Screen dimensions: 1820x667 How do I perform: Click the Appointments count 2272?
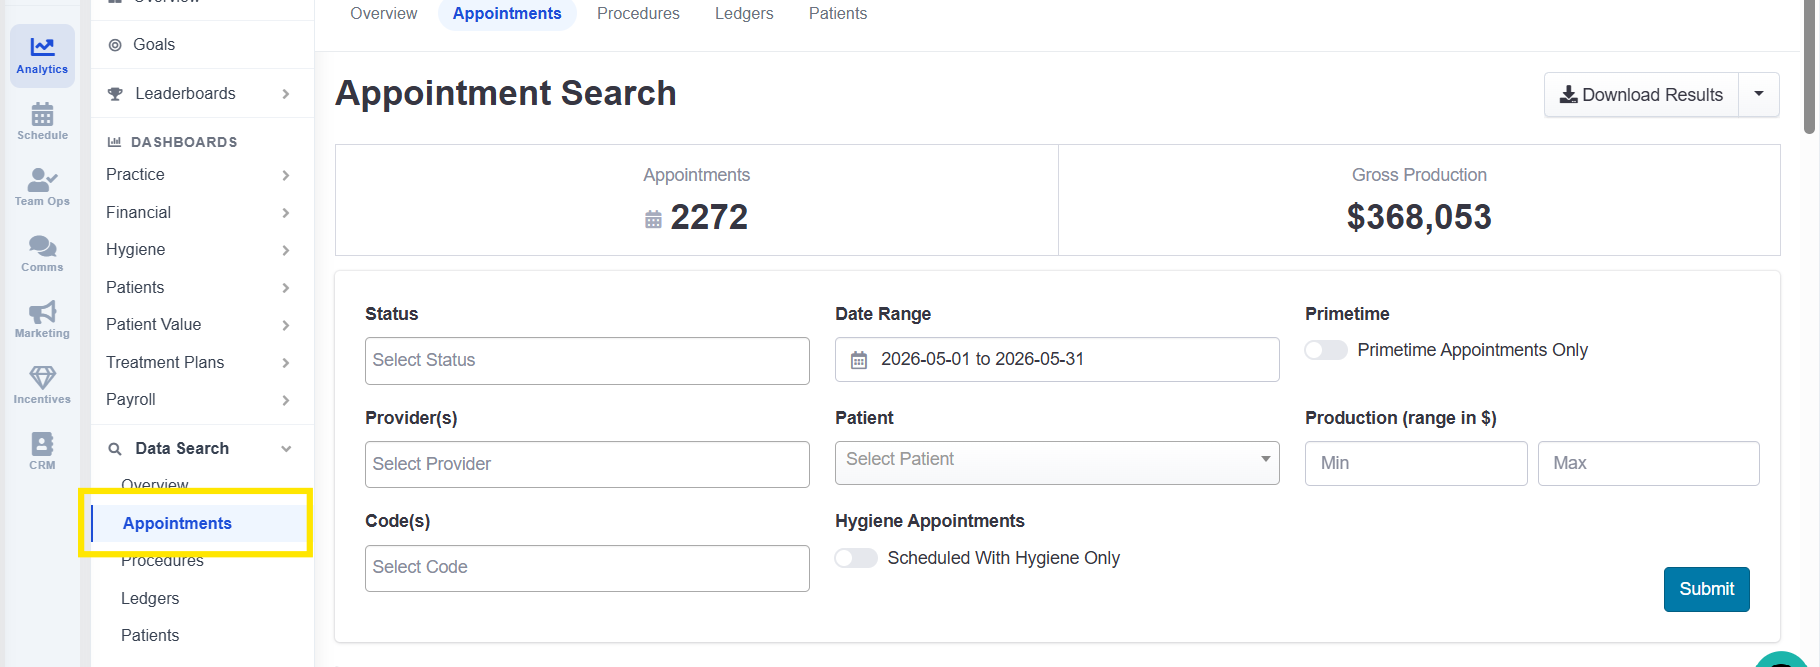709,217
